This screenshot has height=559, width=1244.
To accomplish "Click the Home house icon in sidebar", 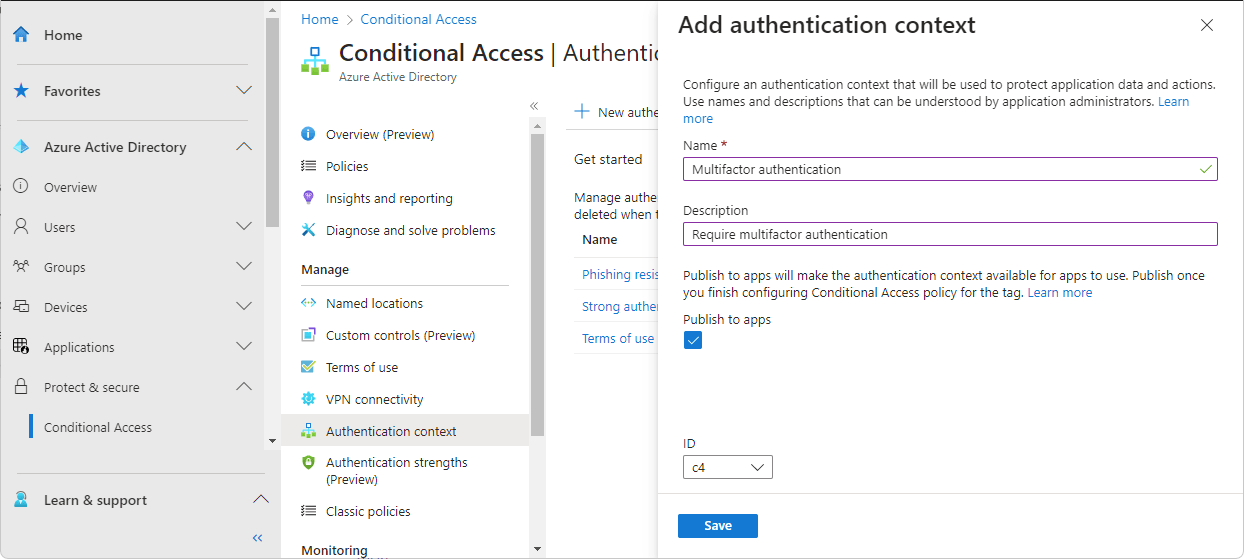I will 21,35.
